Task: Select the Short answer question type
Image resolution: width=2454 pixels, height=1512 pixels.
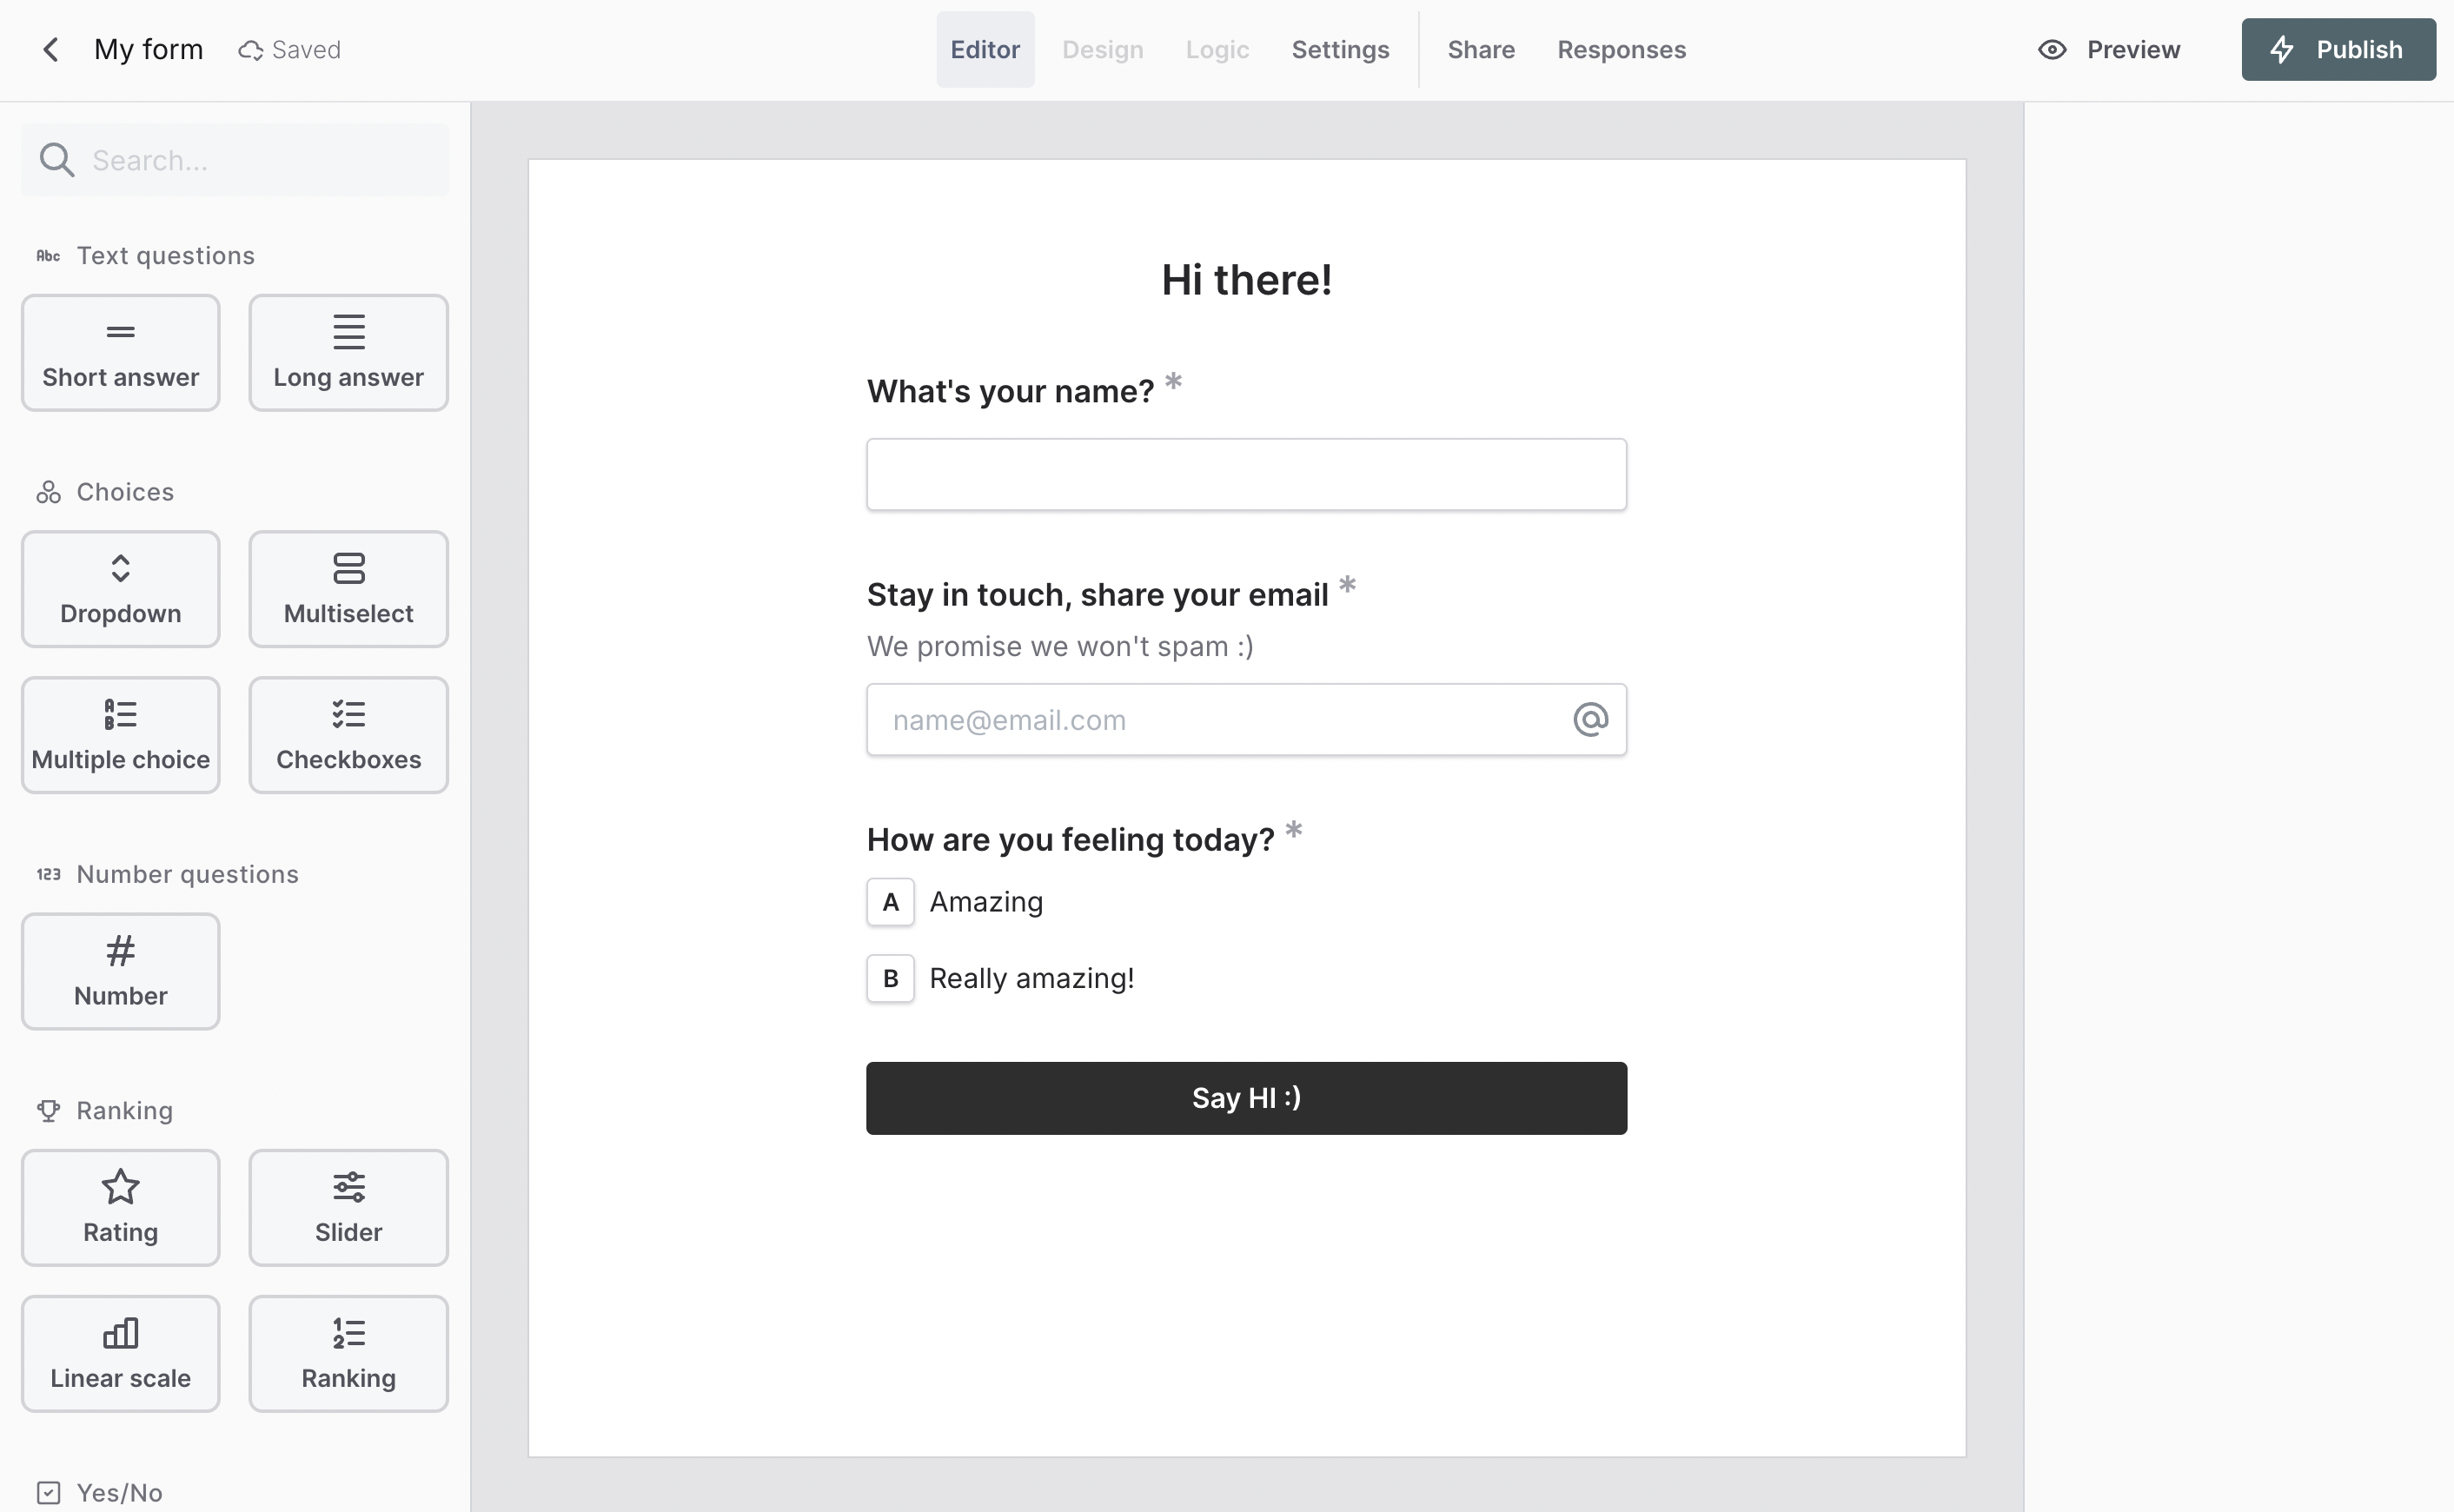Action: pyautogui.click(x=120, y=352)
